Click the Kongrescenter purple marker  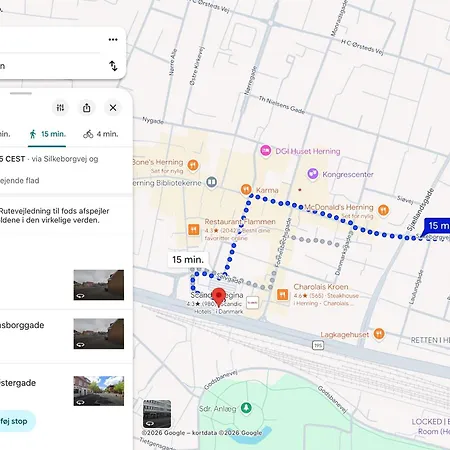pyautogui.click(x=312, y=174)
